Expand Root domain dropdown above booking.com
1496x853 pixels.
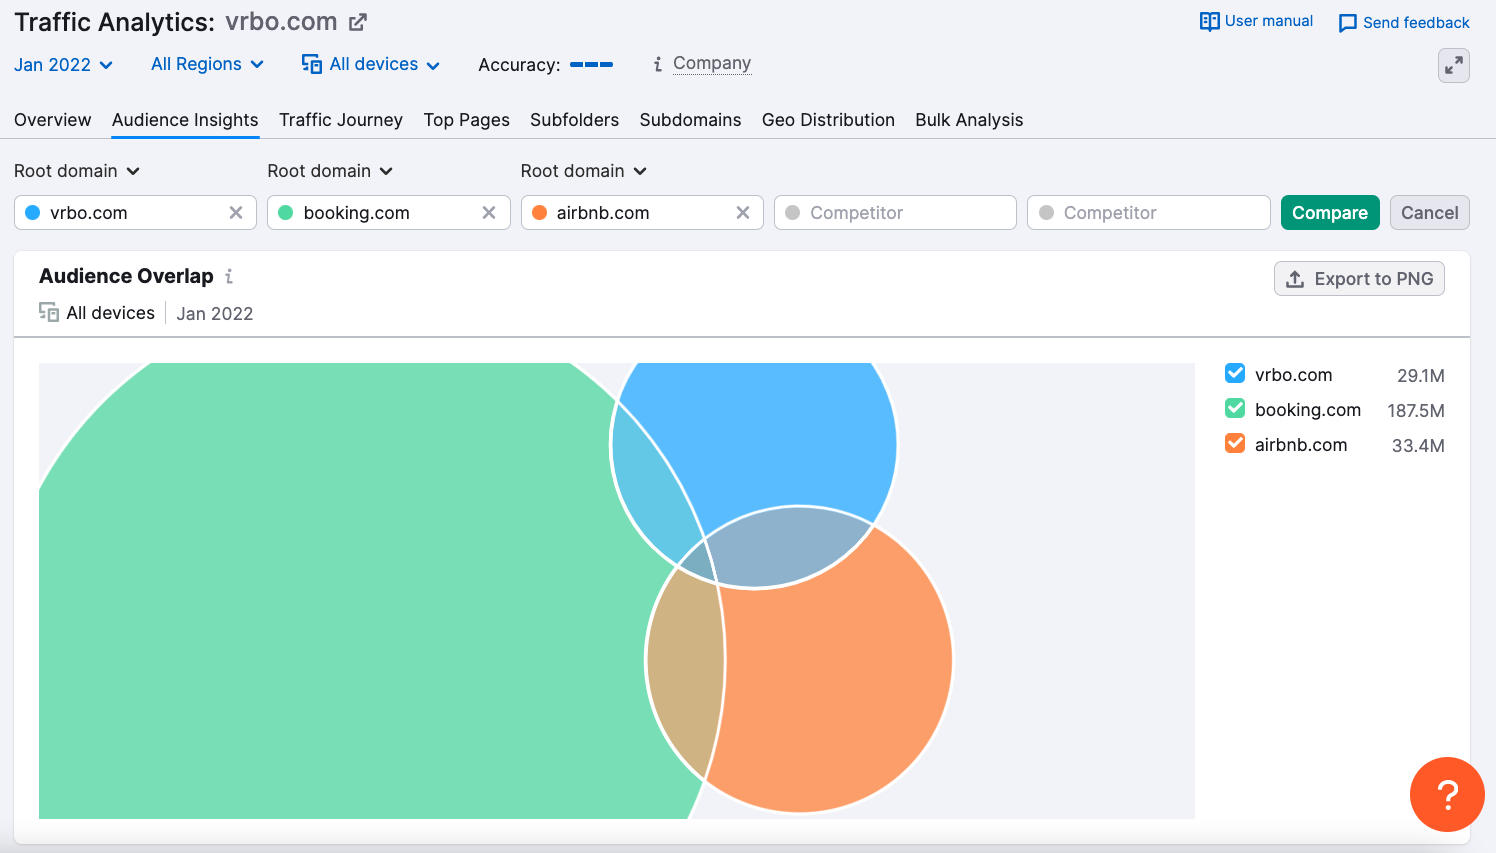pyautogui.click(x=330, y=171)
